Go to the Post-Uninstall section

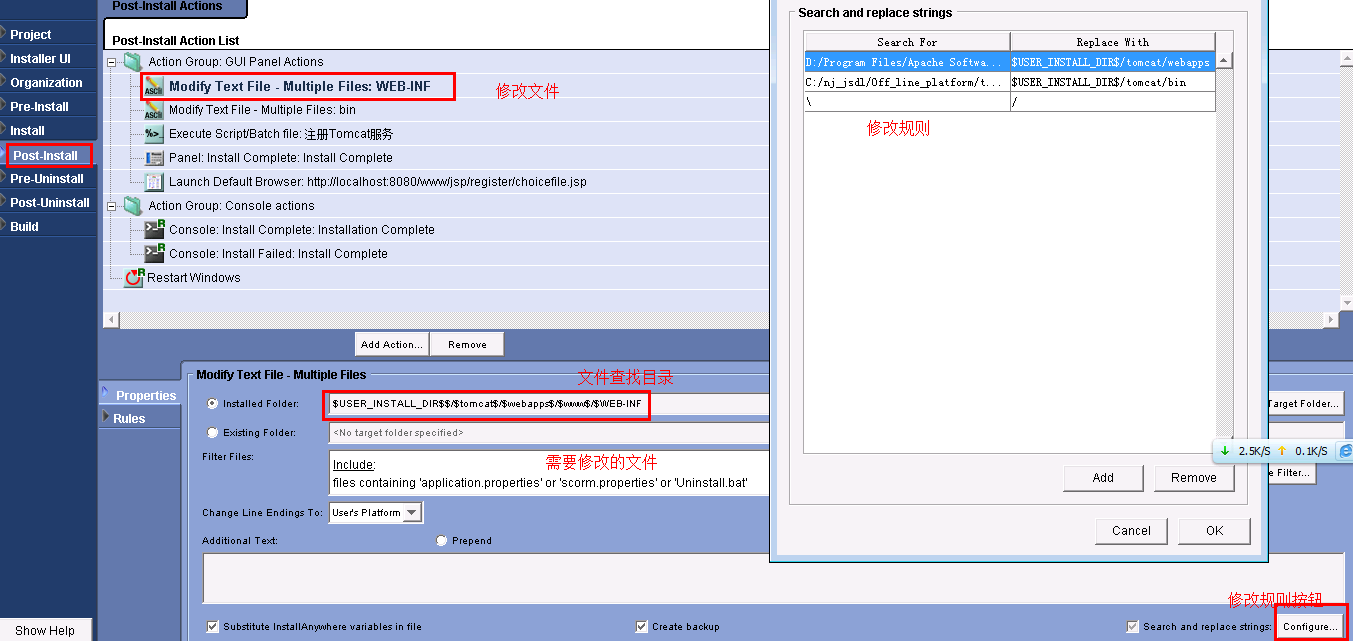point(48,202)
